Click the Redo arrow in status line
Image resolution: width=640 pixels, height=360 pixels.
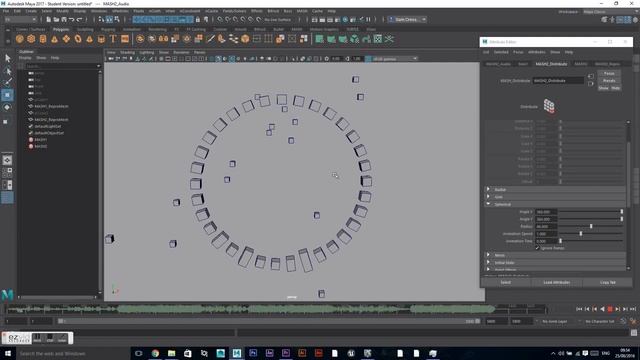[x=80, y=19]
